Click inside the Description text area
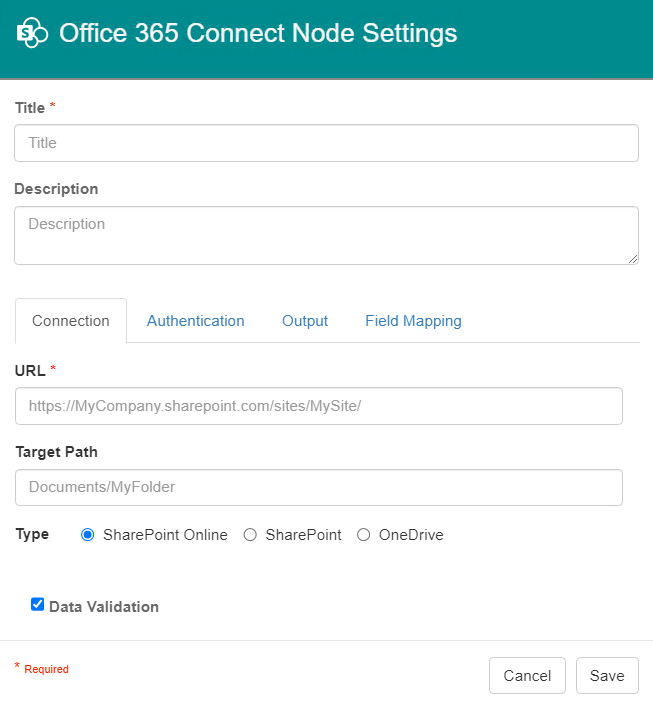Image resolution: width=653 pixels, height=709 pixels. click(x=326, y=236)
